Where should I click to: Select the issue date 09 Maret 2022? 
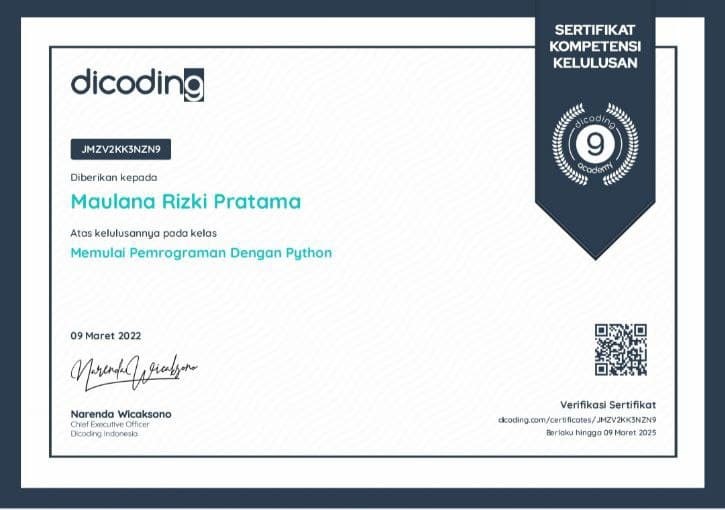[106, 335]
